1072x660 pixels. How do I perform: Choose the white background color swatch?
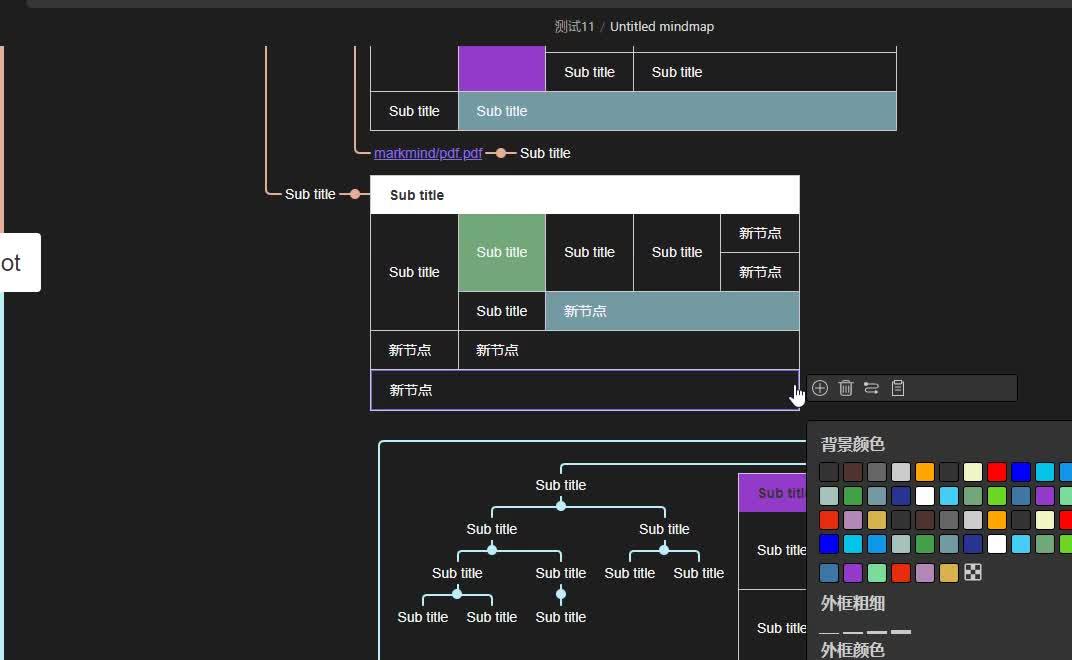925,496
